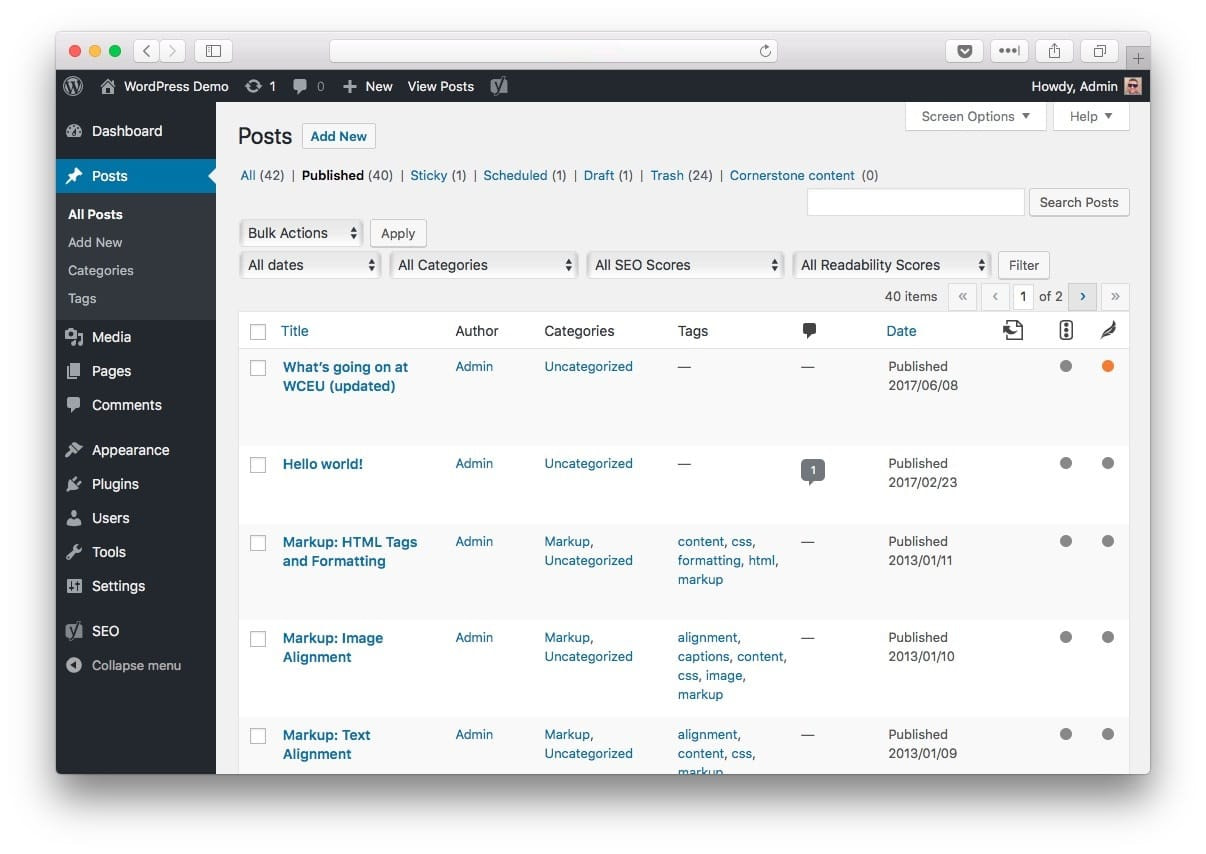Select all posts with header checkbox

click(x=258, y=331)
